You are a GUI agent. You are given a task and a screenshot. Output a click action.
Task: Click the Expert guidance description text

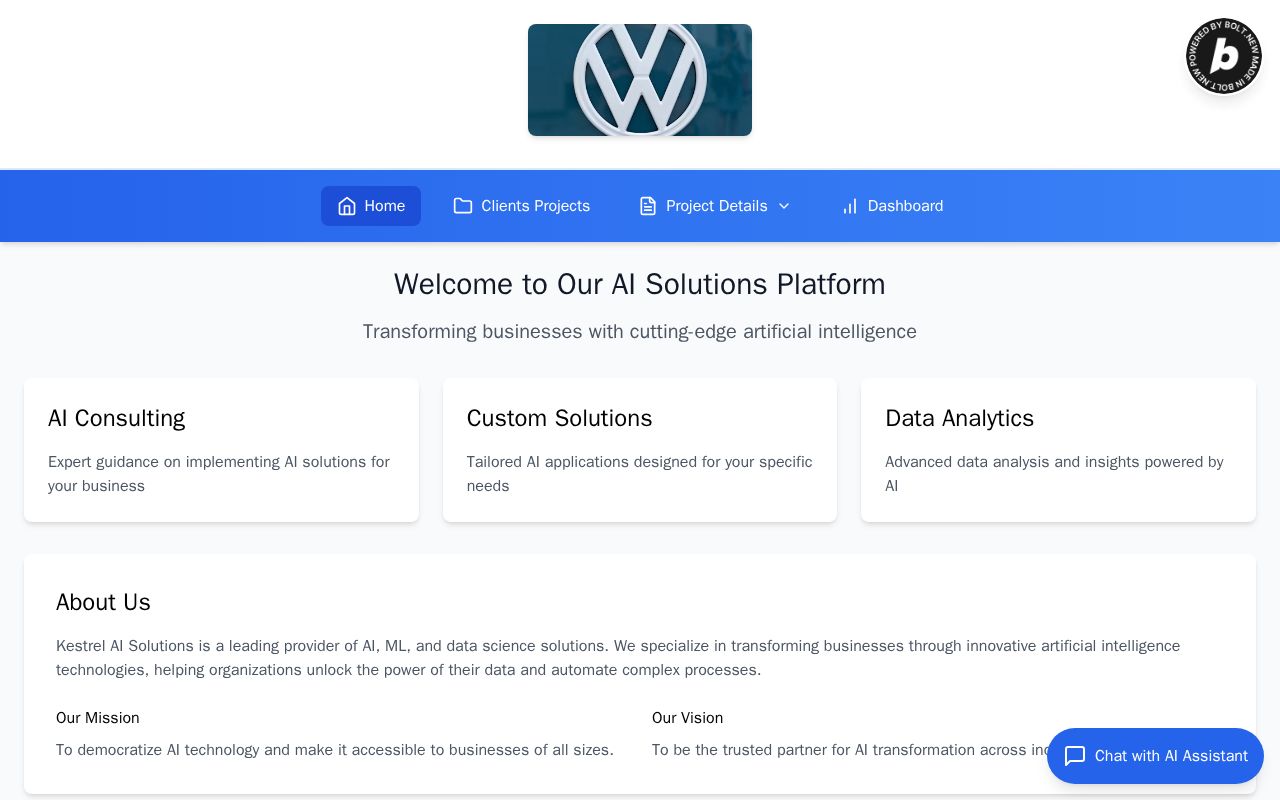[x=219, y=474]
